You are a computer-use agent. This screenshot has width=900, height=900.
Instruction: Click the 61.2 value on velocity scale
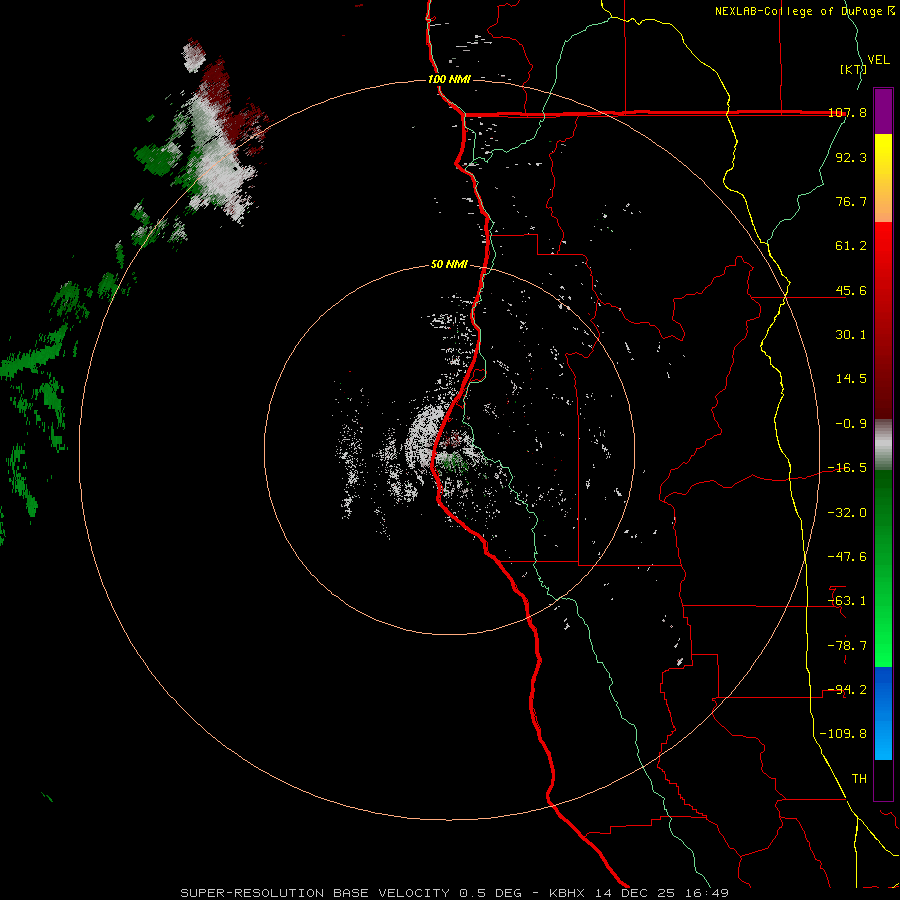click(851, 246)
